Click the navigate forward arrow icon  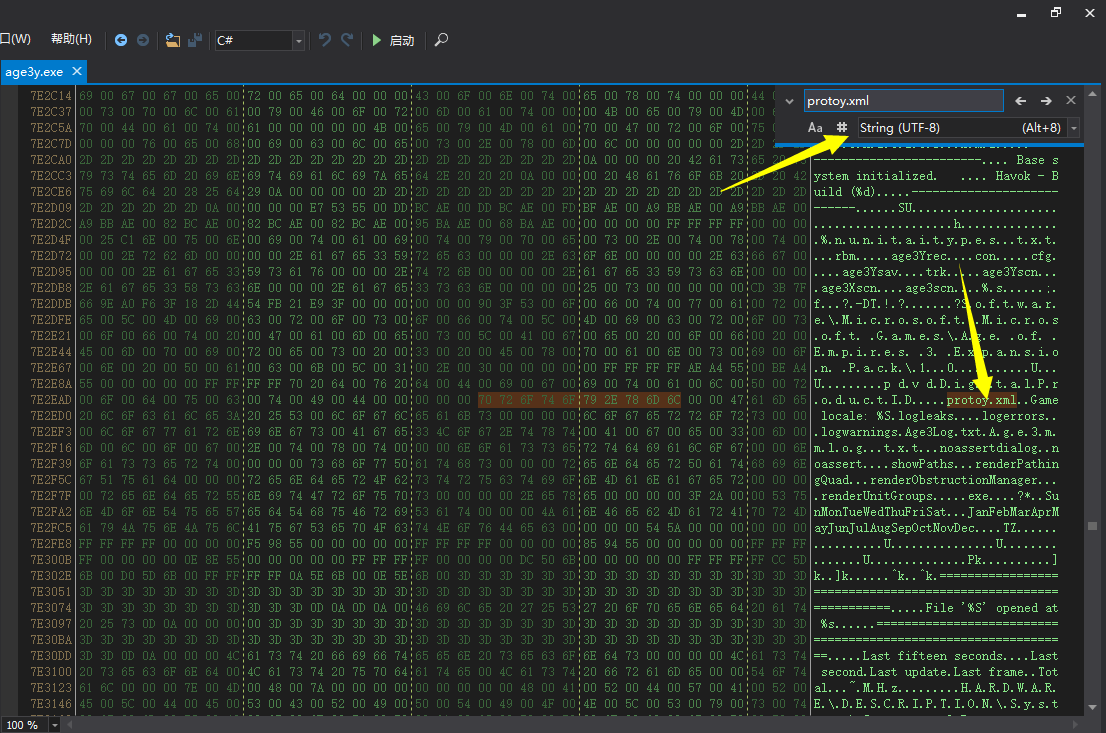(143, 40)
